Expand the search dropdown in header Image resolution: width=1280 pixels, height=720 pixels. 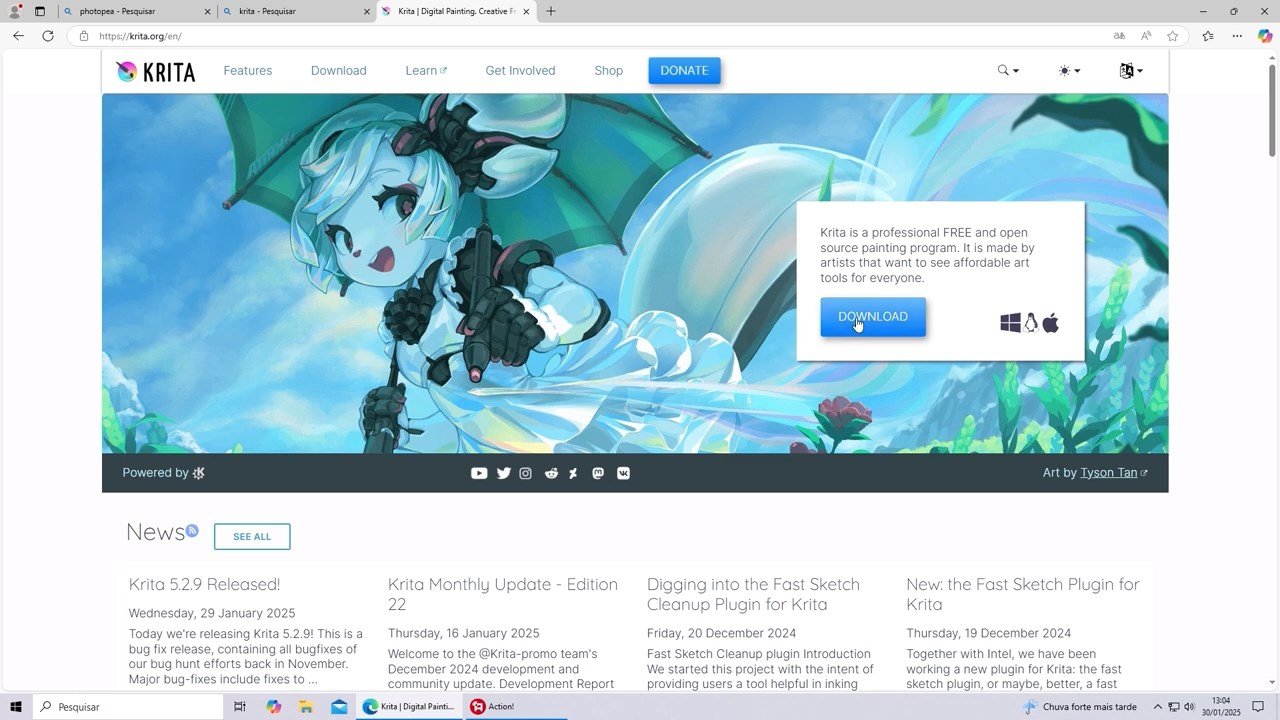[1008, 71]
